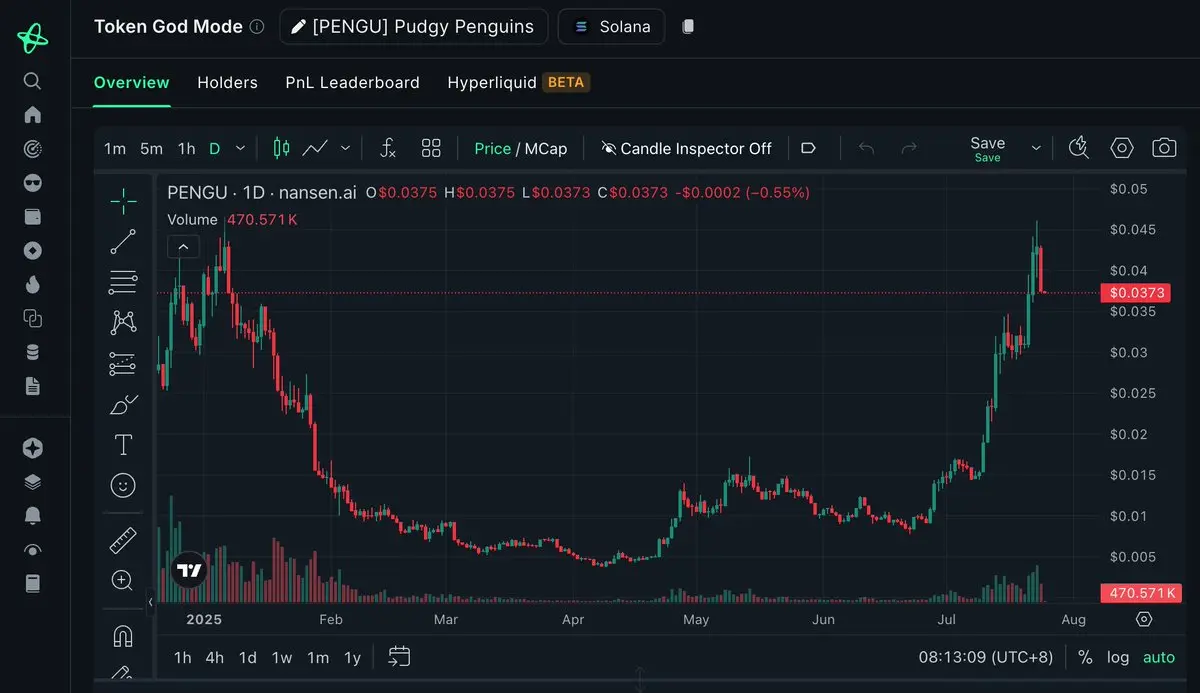
Task: Open the price axis settings gear
Action: tap(1144, 619)
